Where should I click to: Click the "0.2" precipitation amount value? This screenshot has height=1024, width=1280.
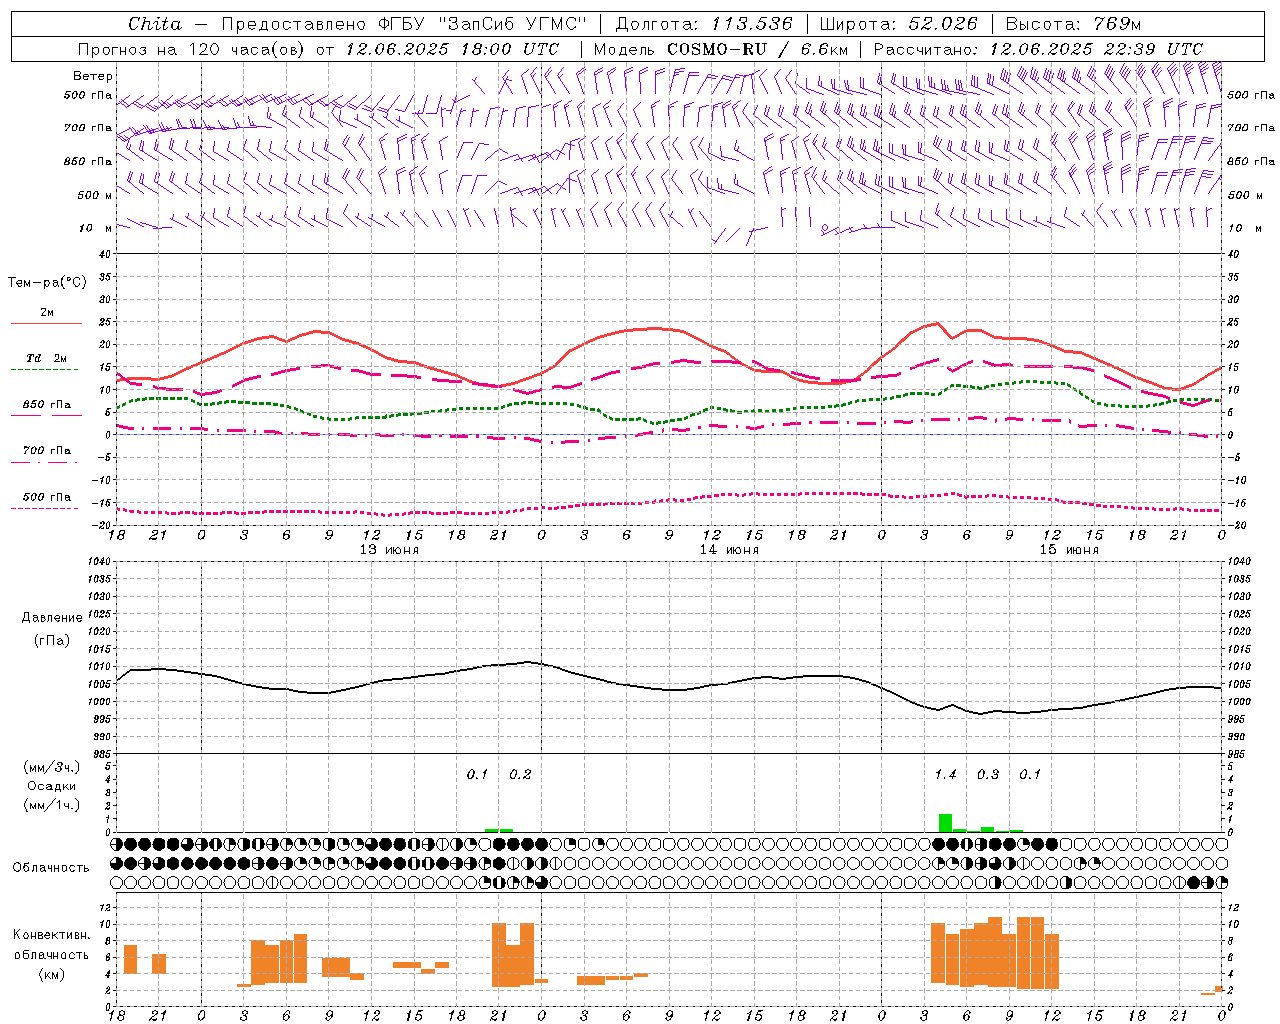[520, 775]
